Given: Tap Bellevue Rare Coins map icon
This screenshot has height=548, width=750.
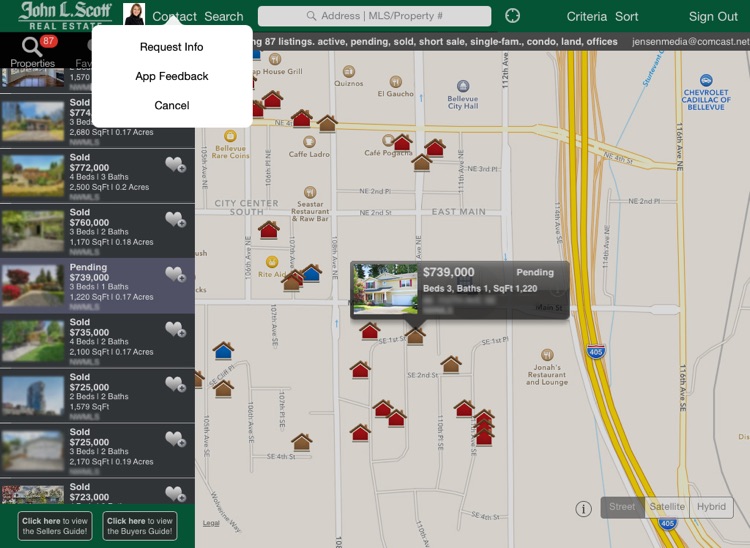Looking at the screenshot, I should click(x=230, y=136).
